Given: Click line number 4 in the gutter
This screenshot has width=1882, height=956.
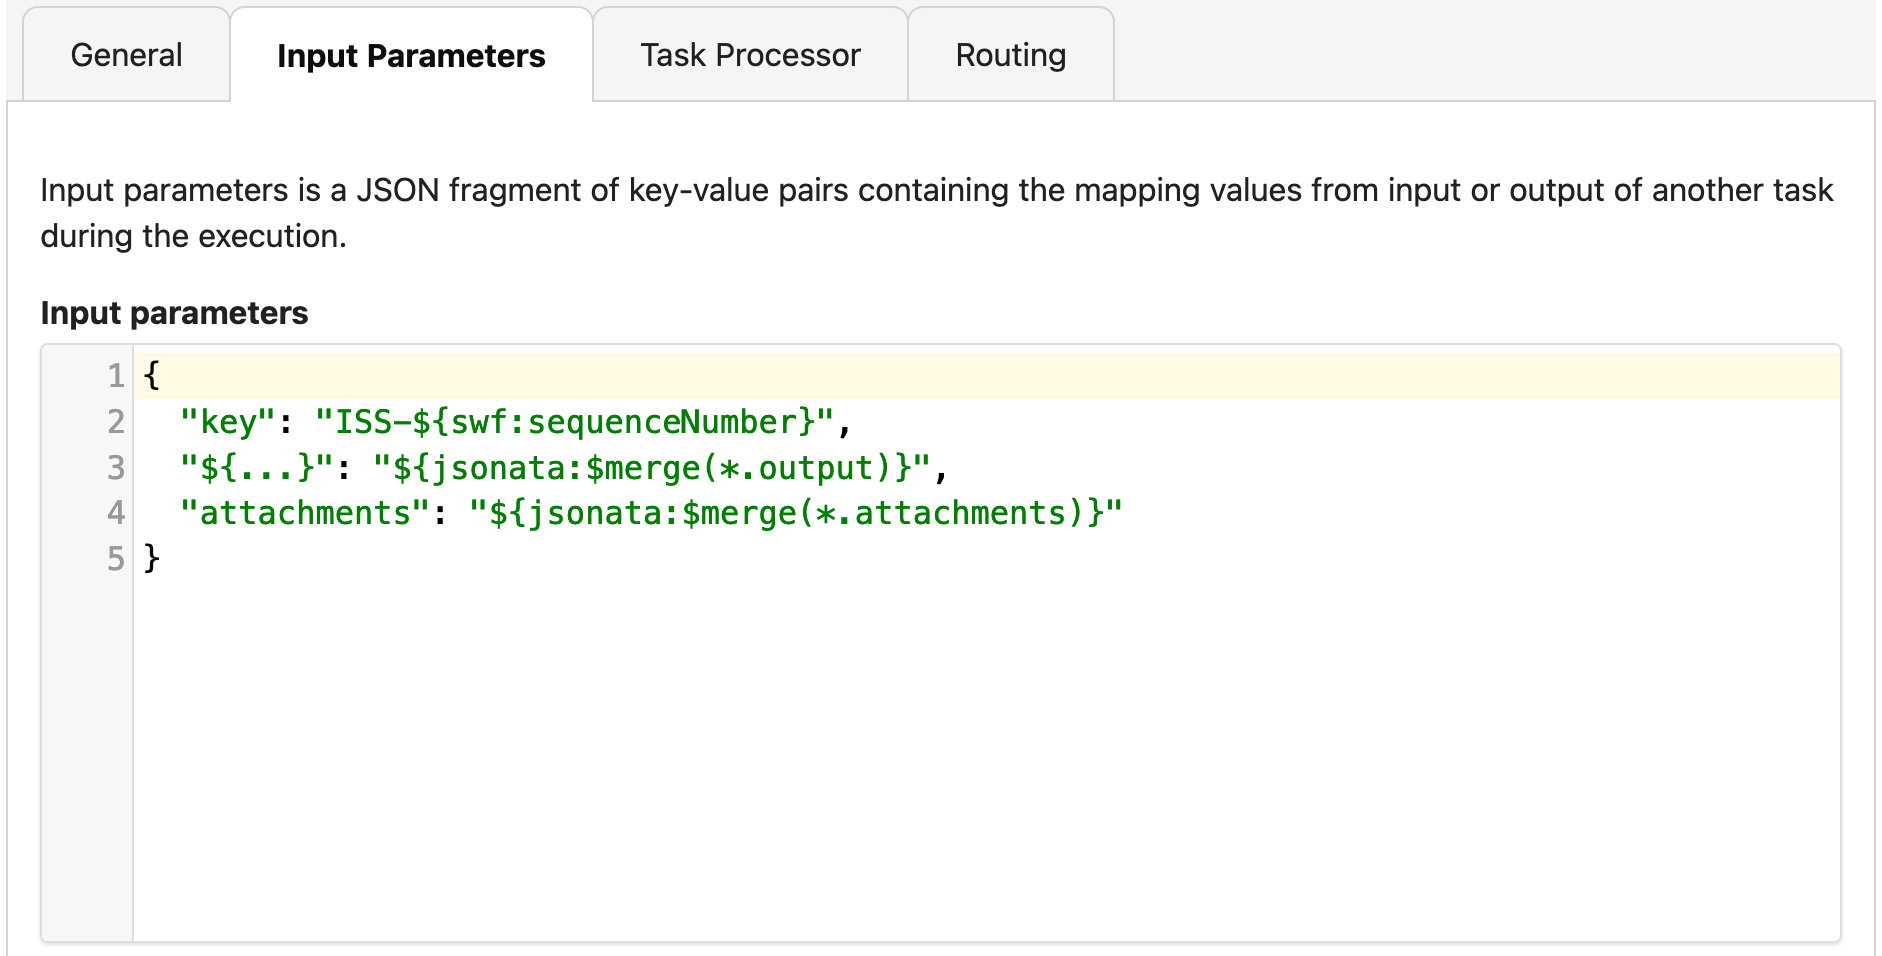Looking at the screenshot, I should 116,513.
